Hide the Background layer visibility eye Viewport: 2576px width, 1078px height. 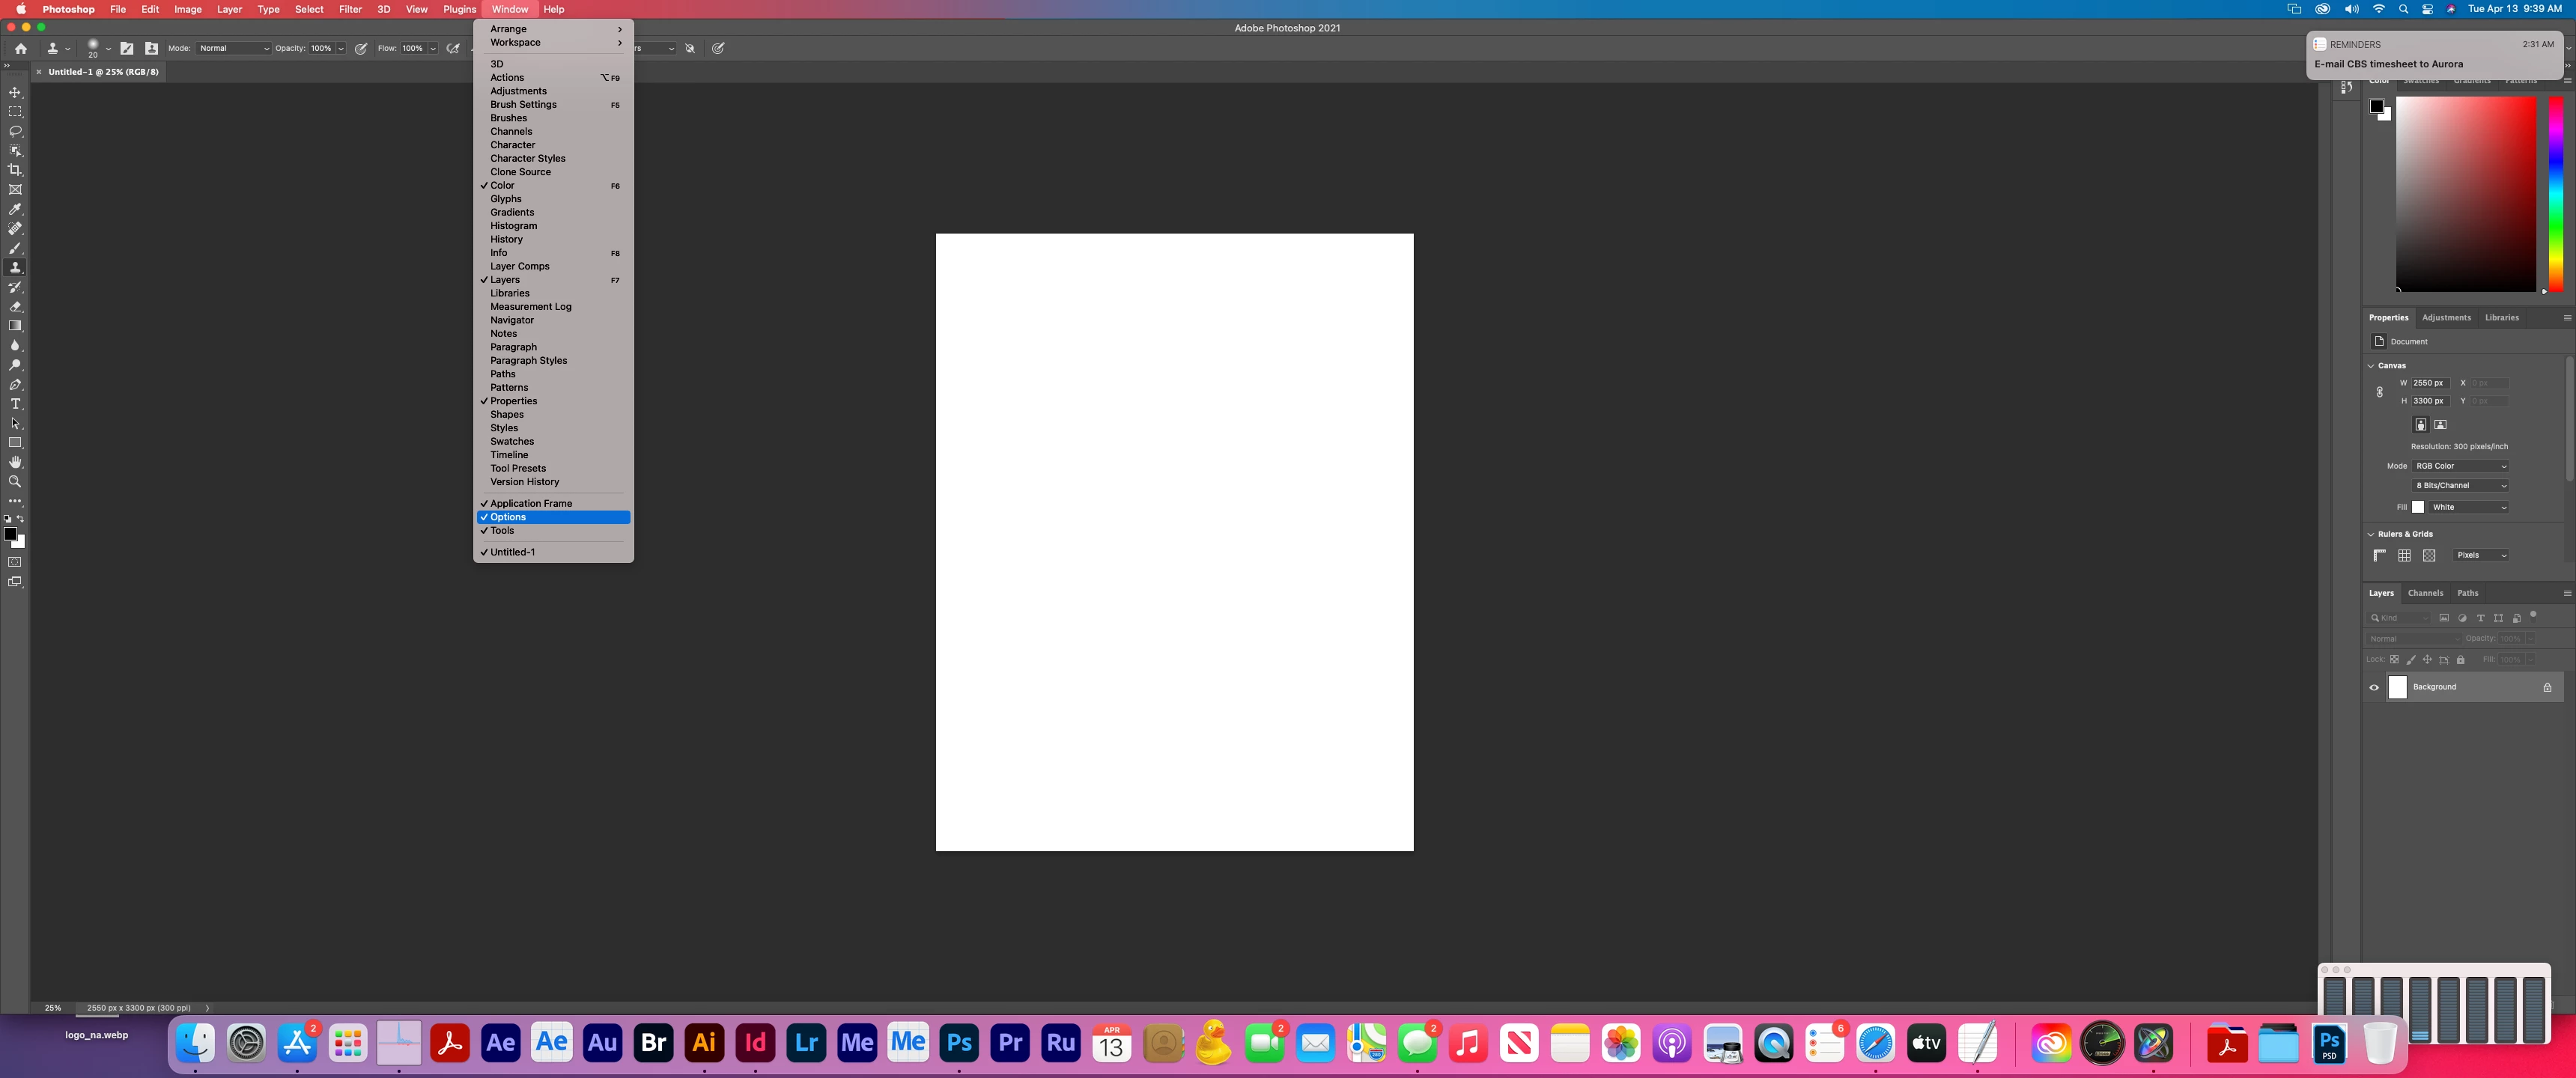tap(2374, 687)
